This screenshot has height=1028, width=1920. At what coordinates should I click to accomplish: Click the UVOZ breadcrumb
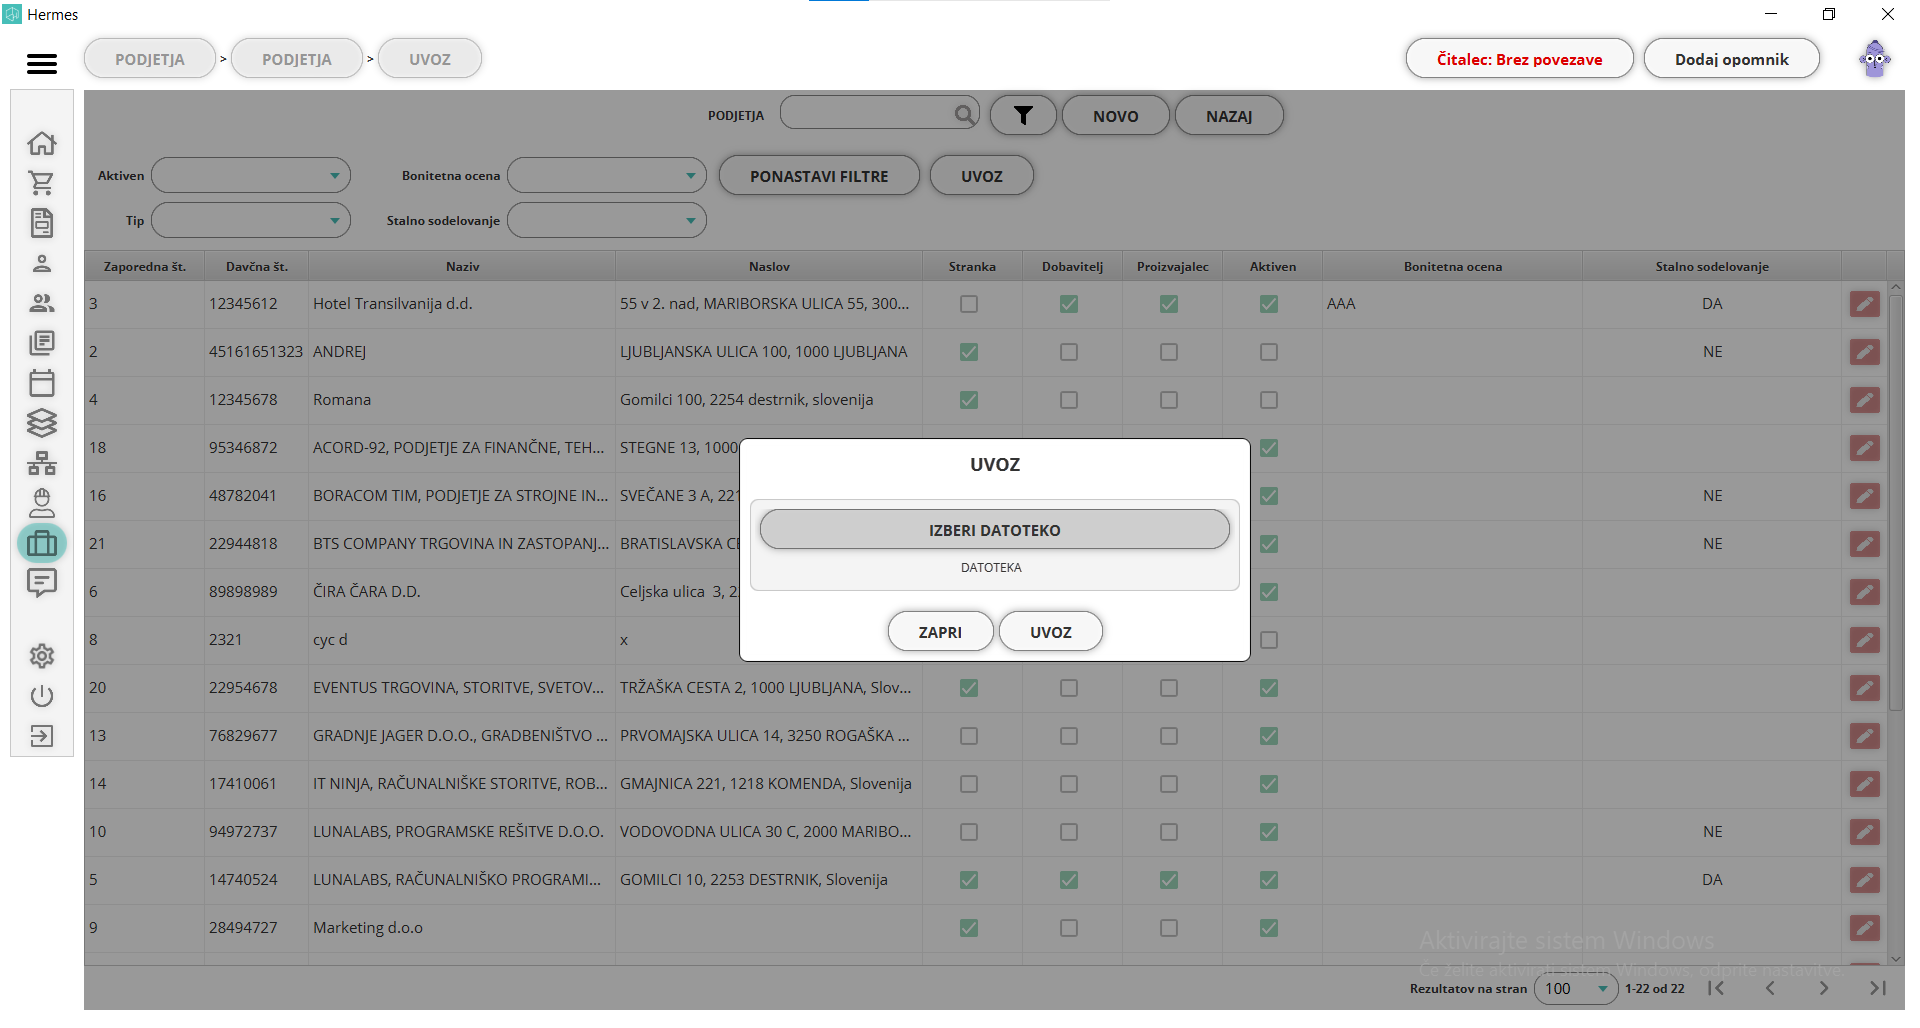pyautogui.click(x=430, y=59)
